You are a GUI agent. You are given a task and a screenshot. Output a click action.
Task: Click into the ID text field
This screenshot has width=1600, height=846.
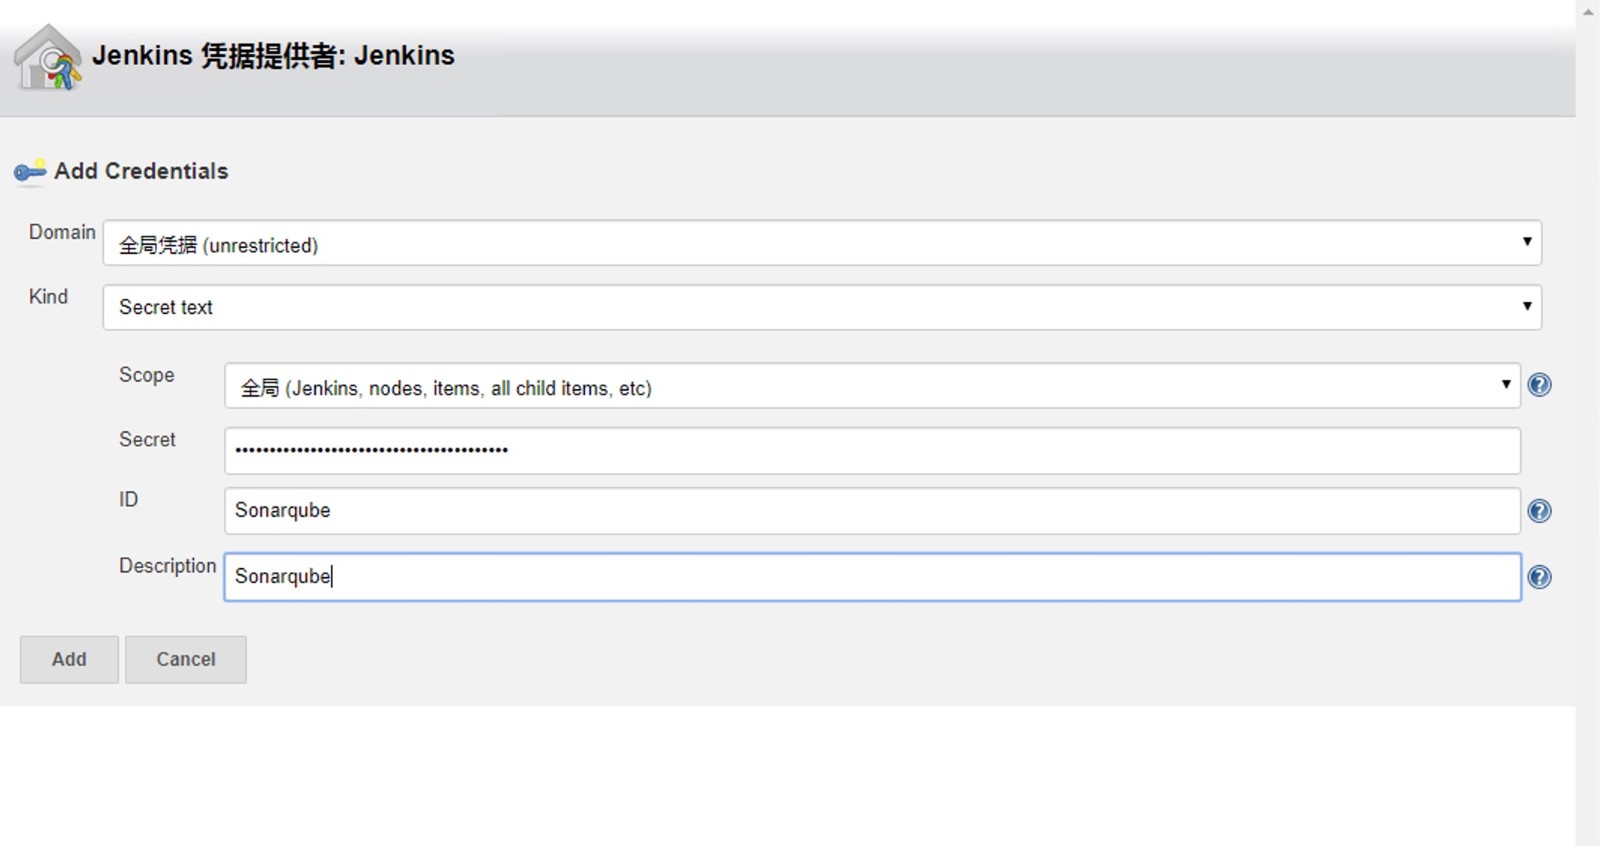click(871, 511)
